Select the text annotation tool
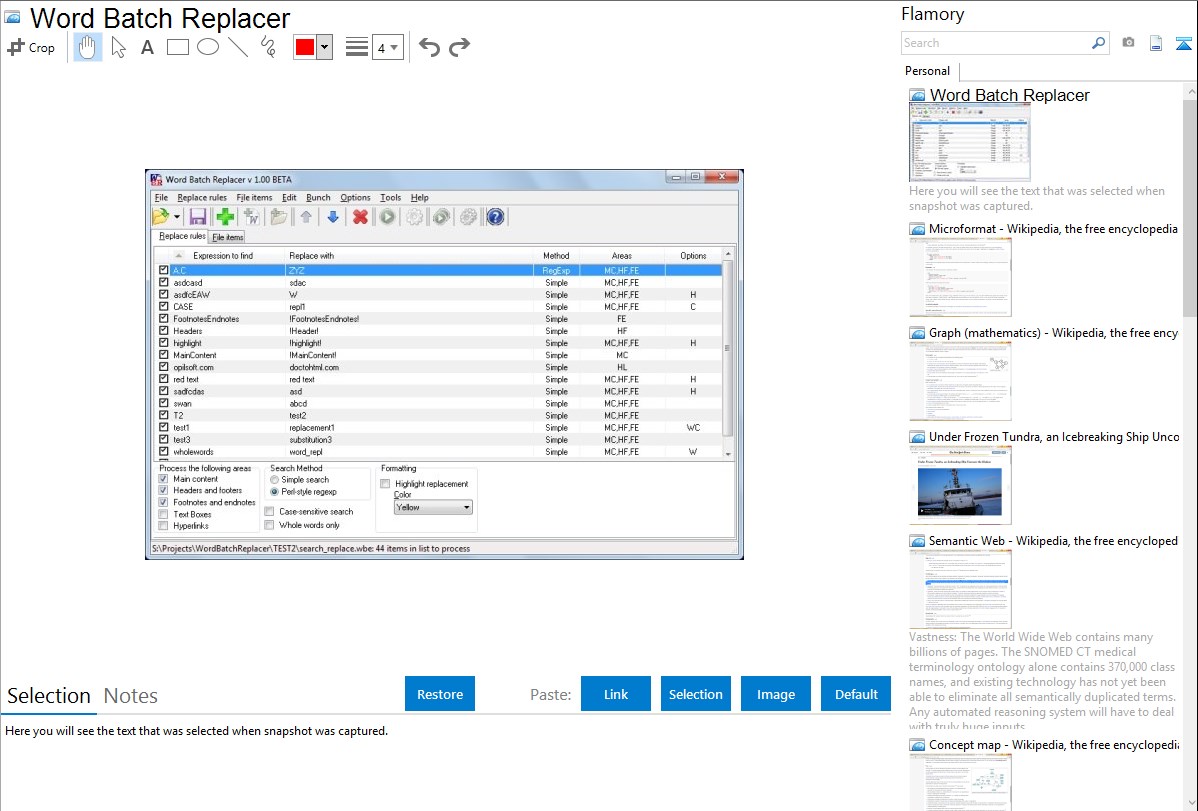 [147, 47]
